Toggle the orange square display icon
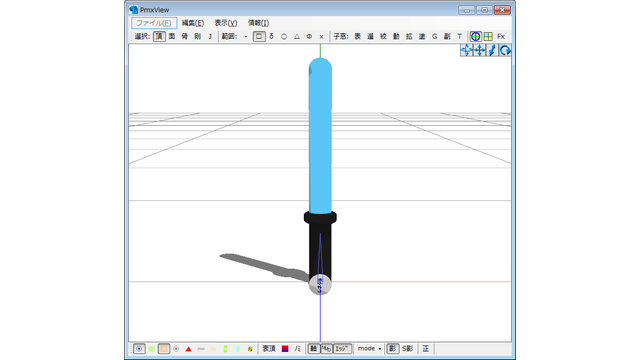This screenshot has height=360, width=640. (x=164, y=349)
